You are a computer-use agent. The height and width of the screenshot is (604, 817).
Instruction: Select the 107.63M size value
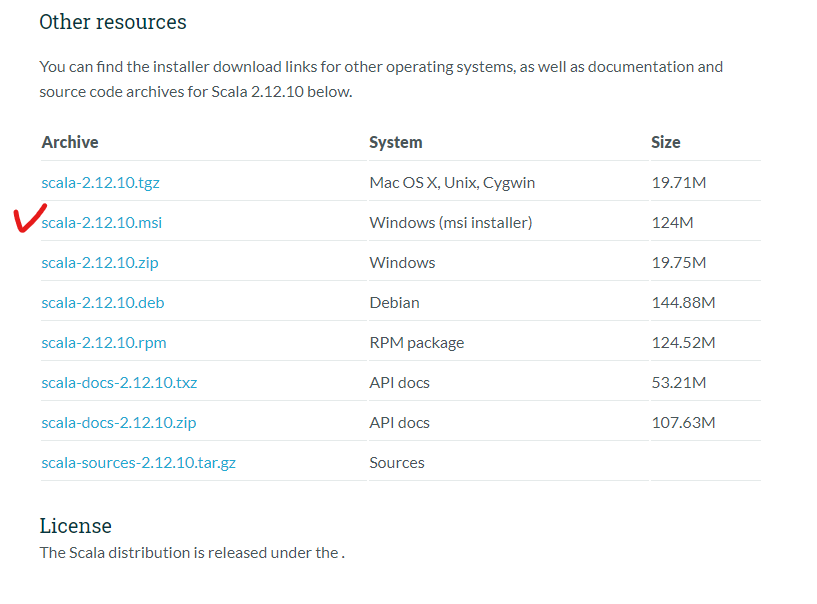click(684, 423)
